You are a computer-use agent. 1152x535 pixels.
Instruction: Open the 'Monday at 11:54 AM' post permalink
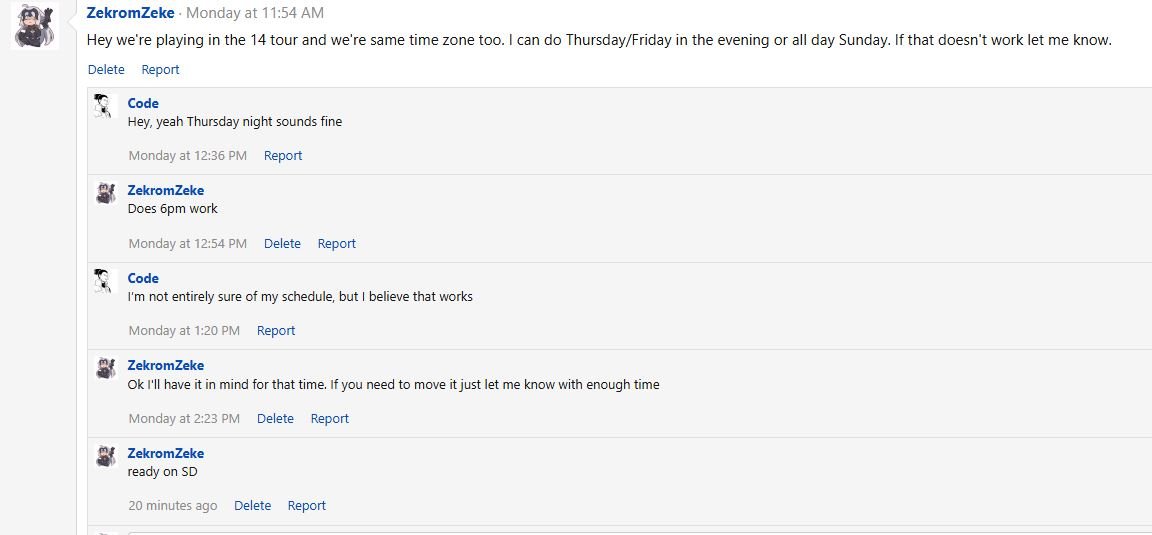pyautogui.click(x=255, y=13)
